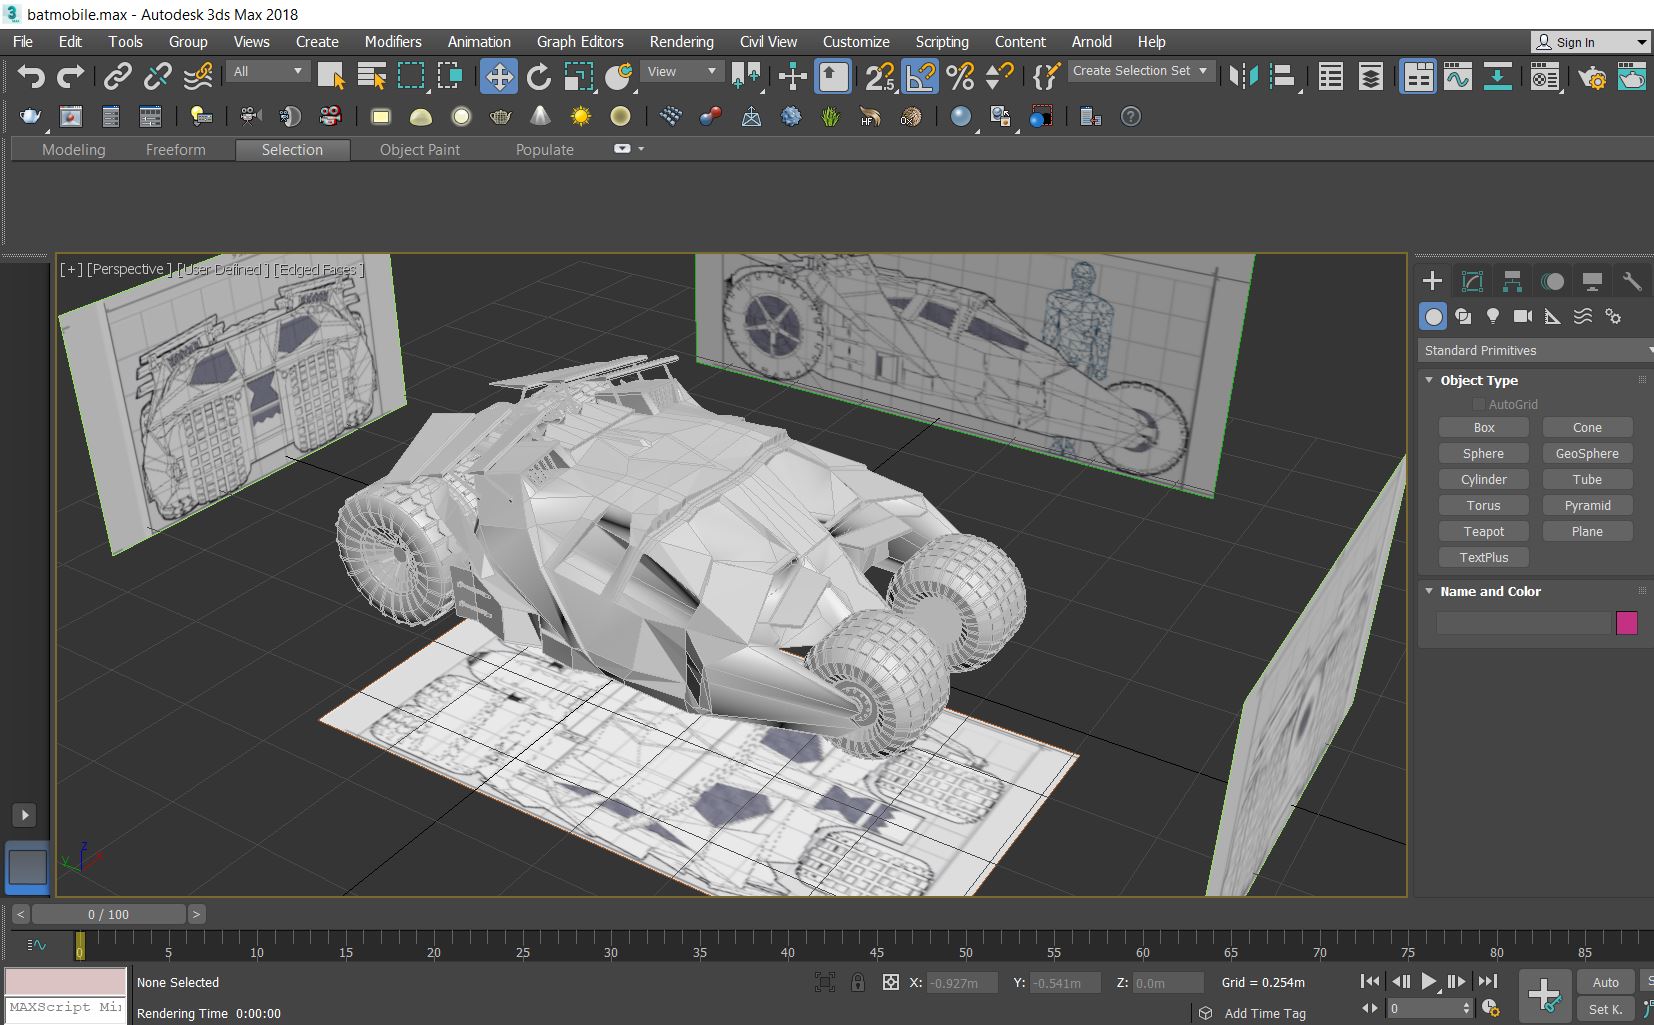Click the Select and Place tool

619,76
